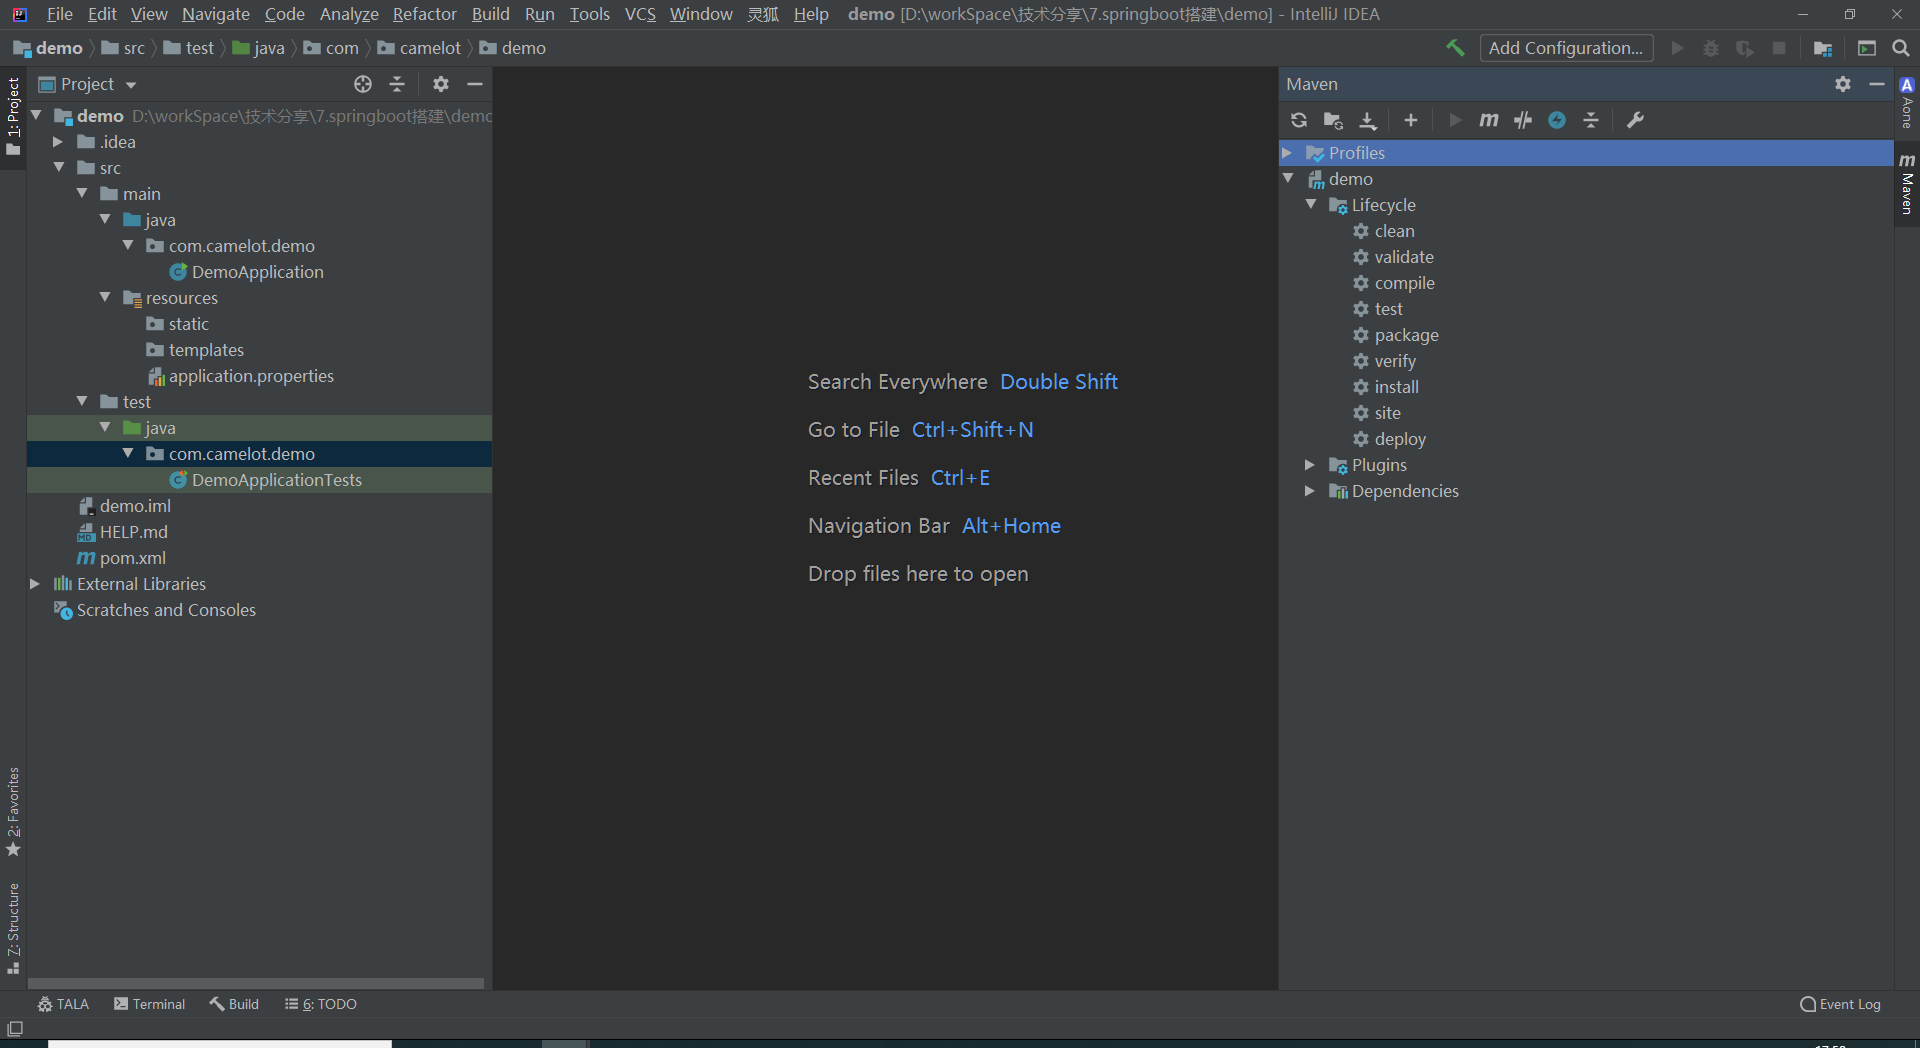Click Run with Coverage icon
The width and height of the screenshot is (1920, 1048).
1745,48
